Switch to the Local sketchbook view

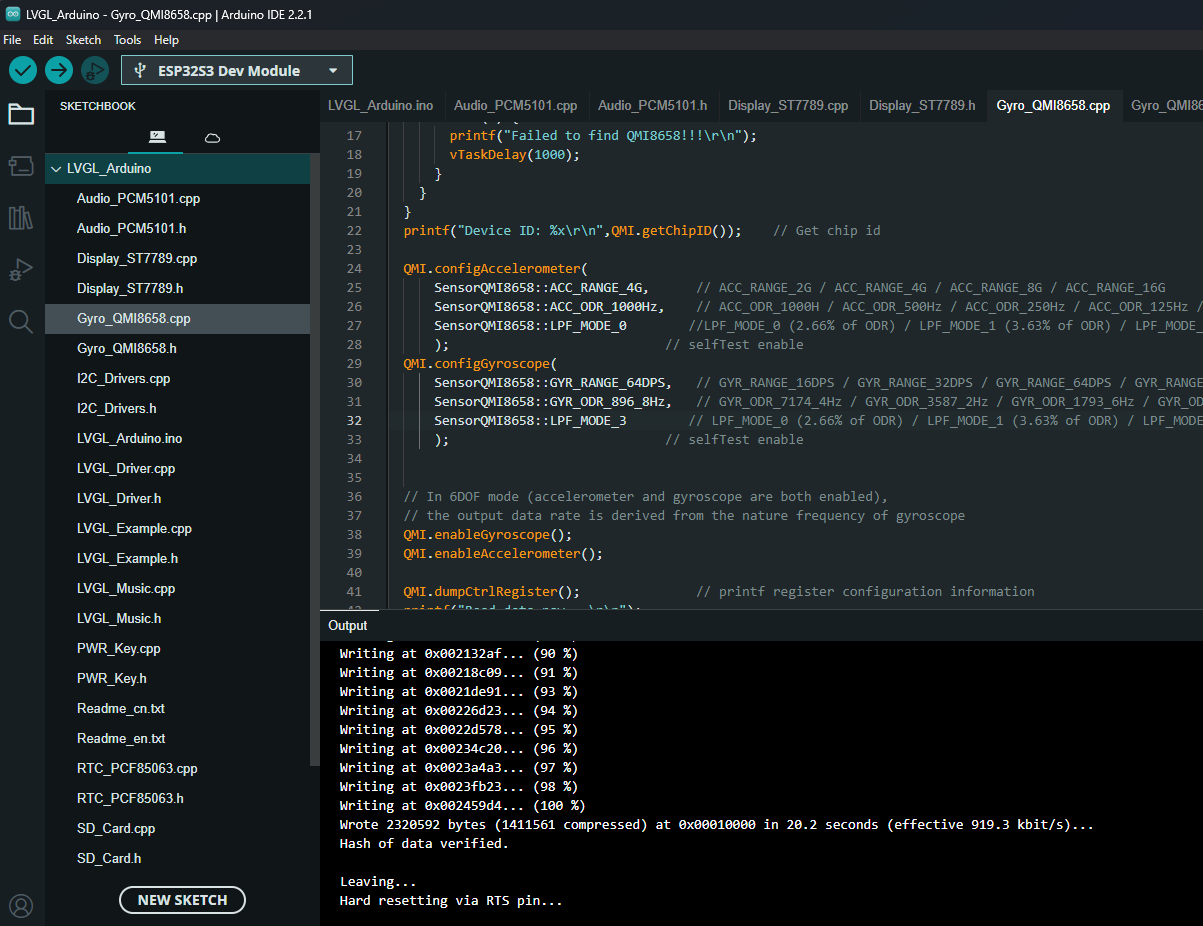(155, 137)
